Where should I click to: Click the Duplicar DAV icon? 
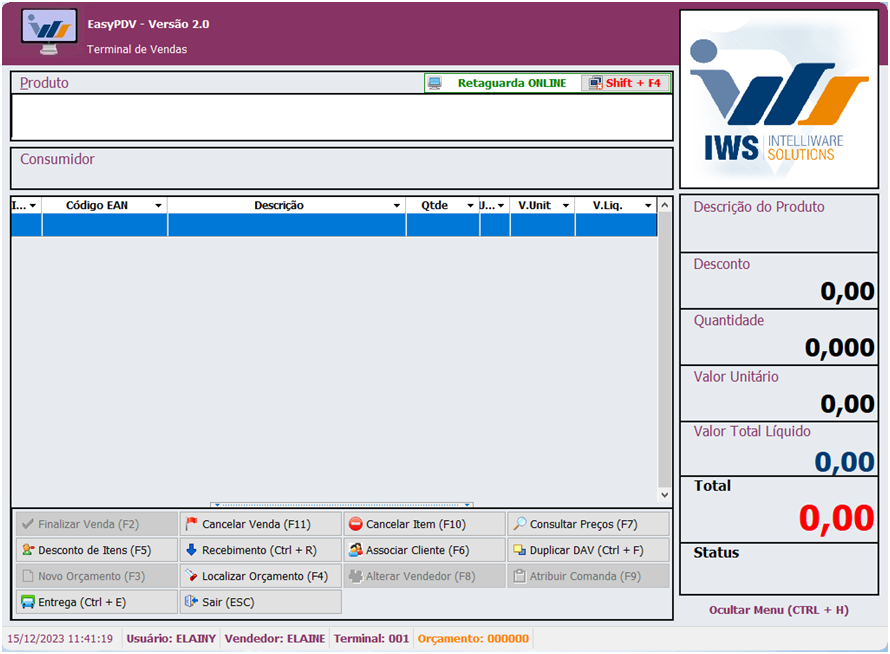519,550
